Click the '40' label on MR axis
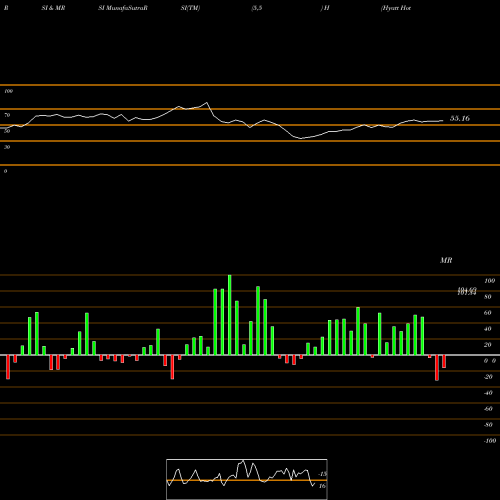500x500 pixels. (488, 329)
